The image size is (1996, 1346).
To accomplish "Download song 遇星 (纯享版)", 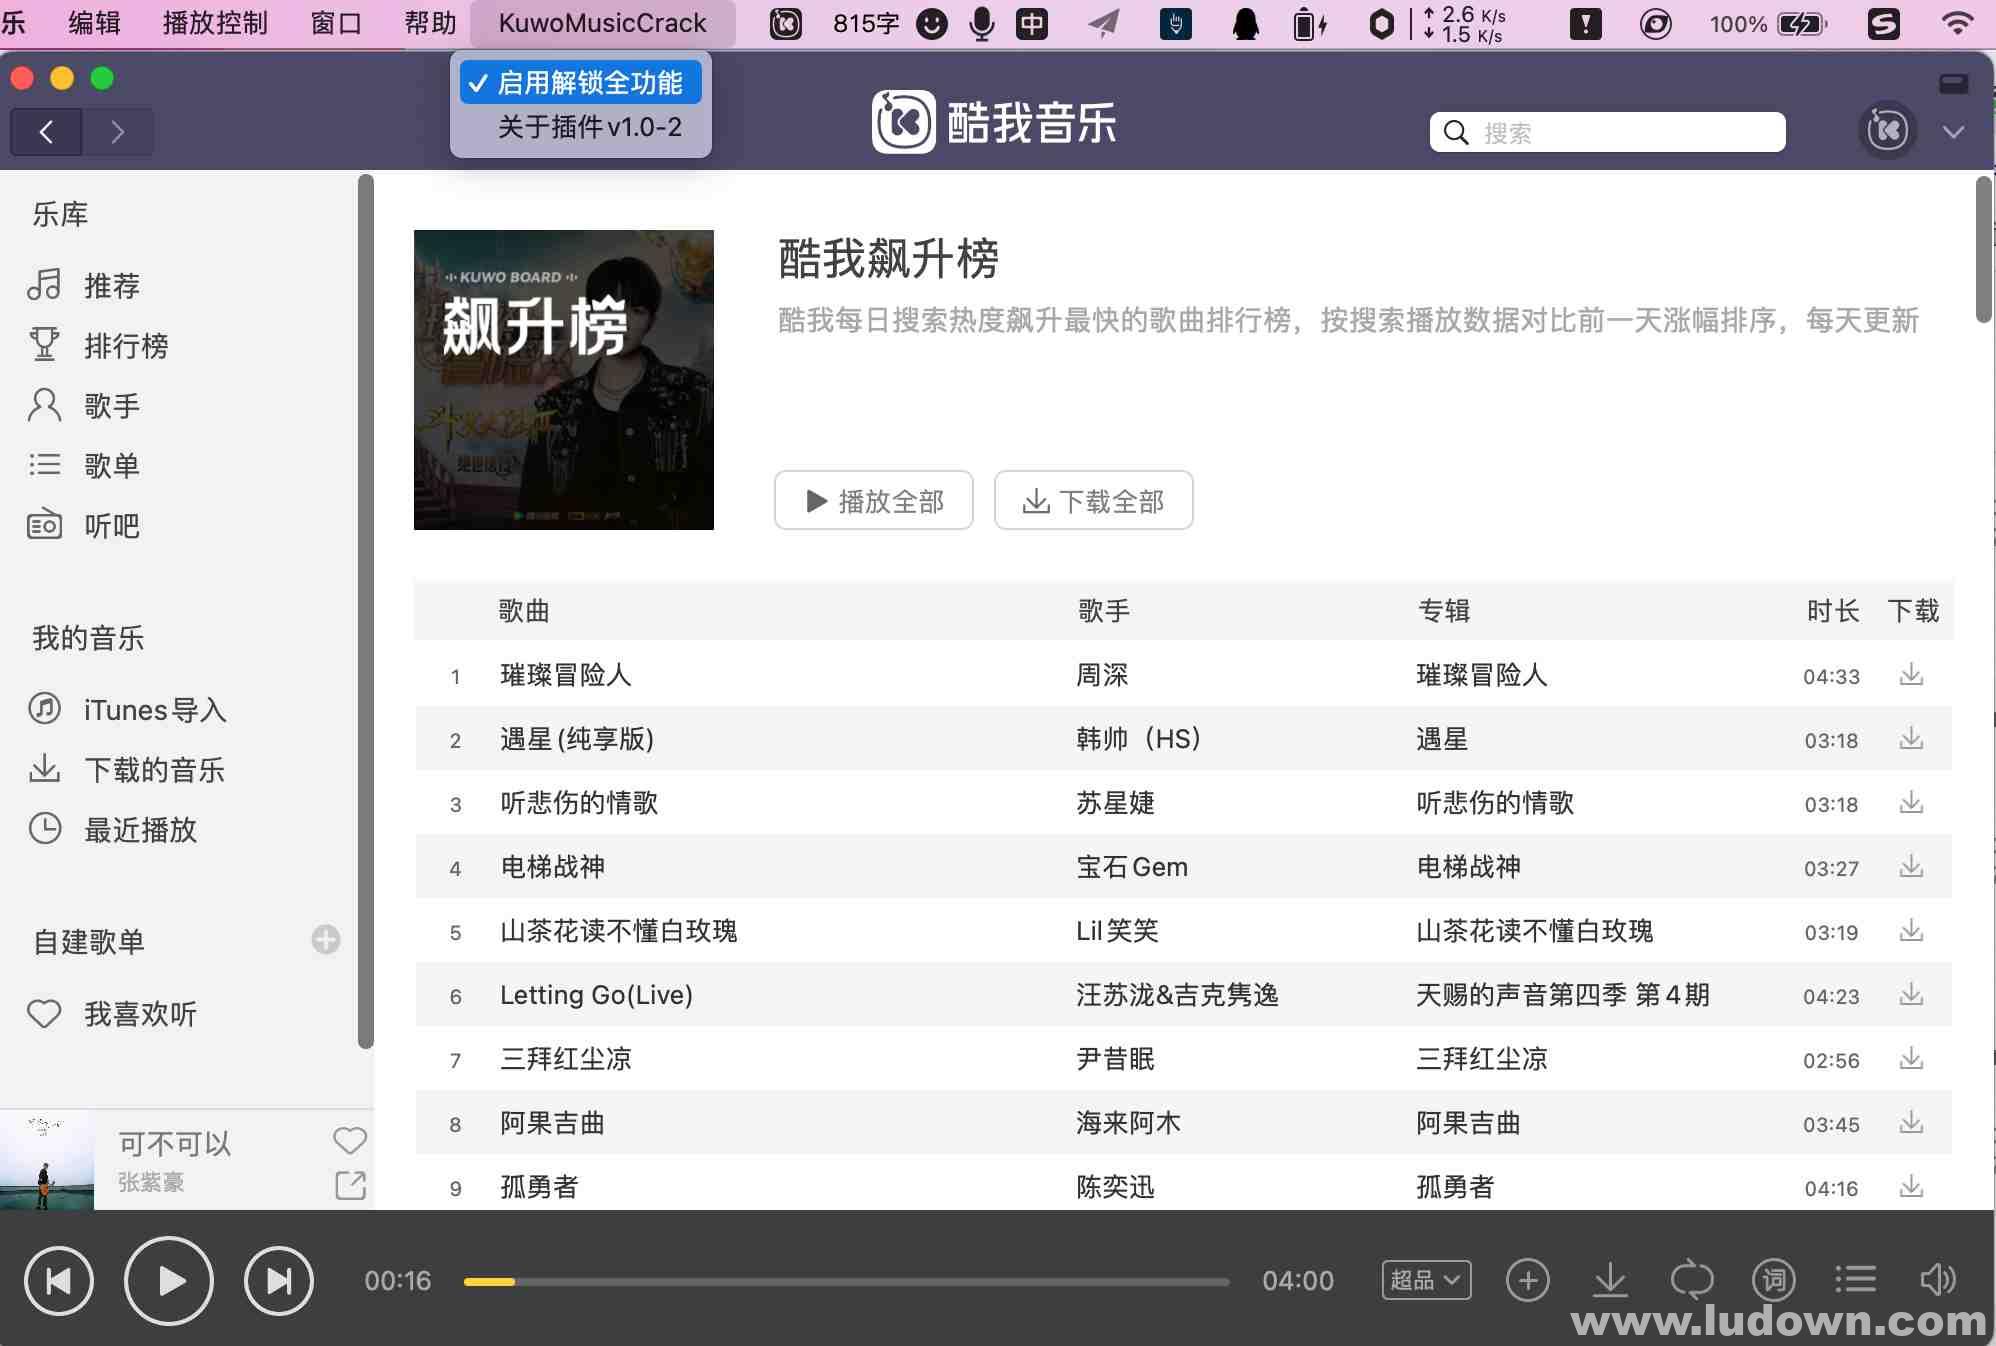I will pos(1911,738).
